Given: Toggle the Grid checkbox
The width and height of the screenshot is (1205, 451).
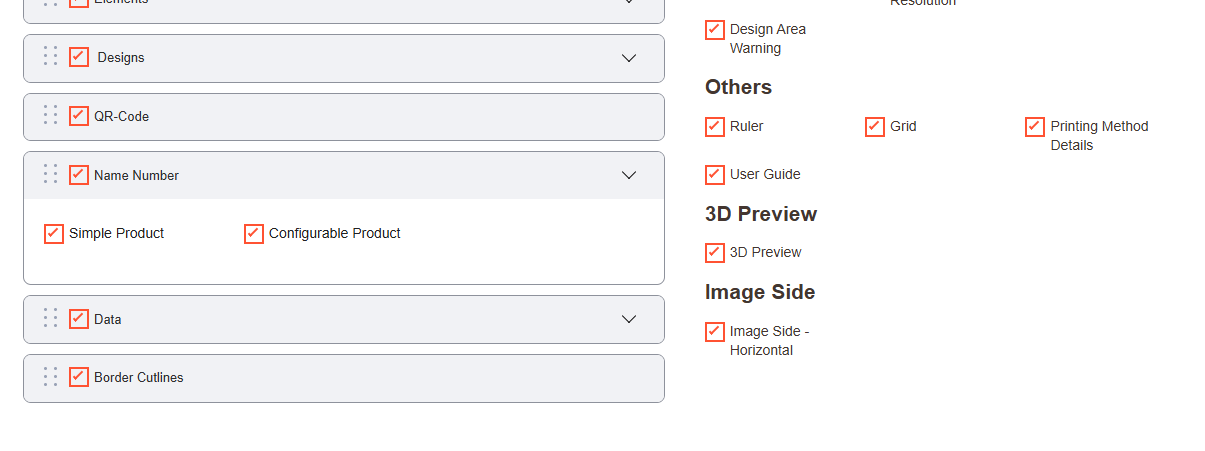Looking at the screenshot, I should tap(875, 127).
